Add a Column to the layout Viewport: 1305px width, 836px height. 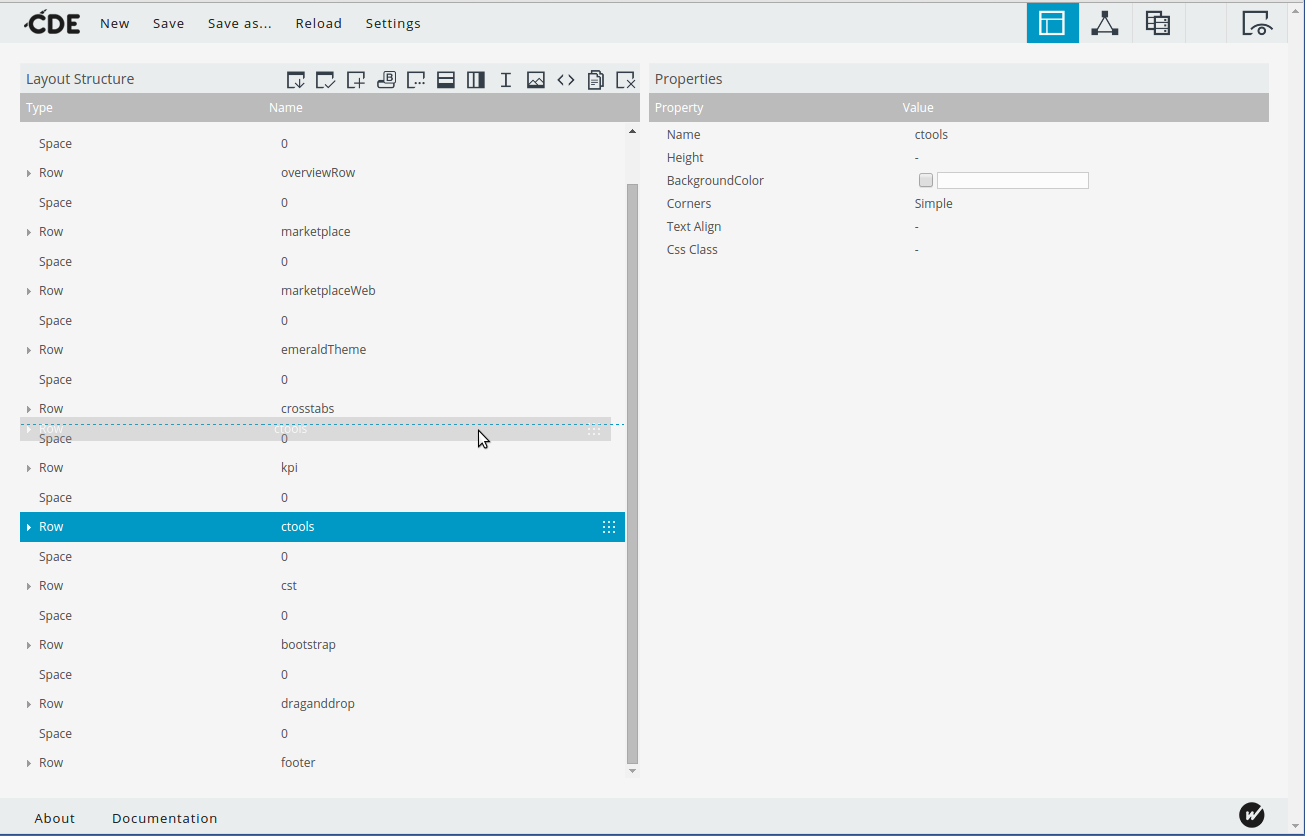[x=475, y=79]
